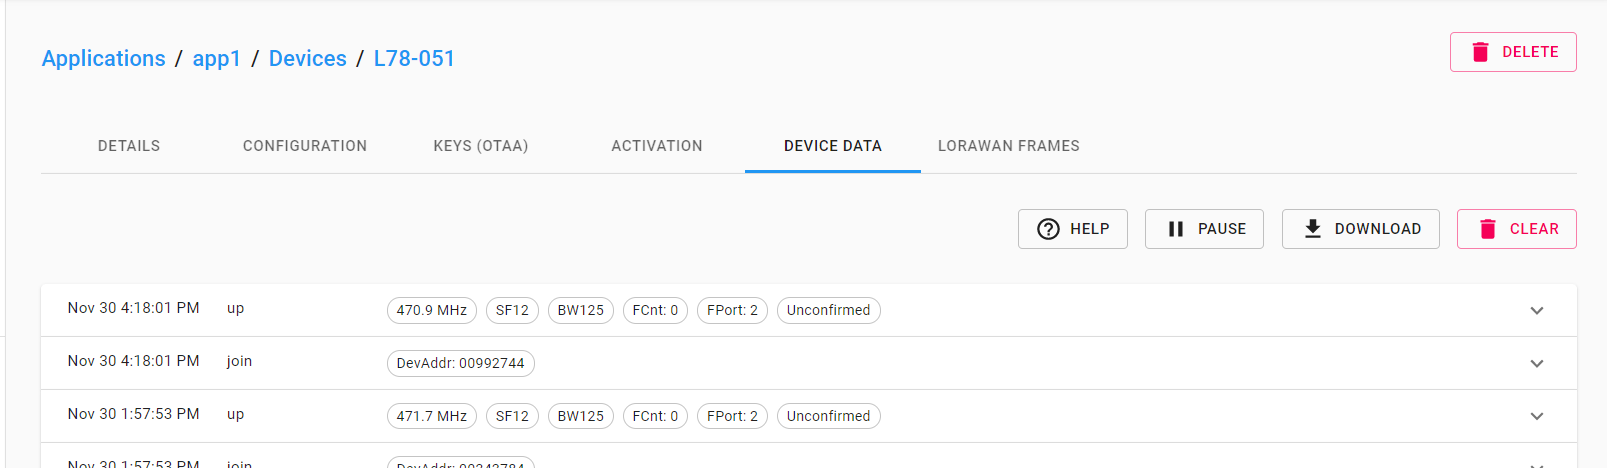Open the app1 breadcrumb link
Viewport: 1607px width, 468px height.
(x=217, y=59)
